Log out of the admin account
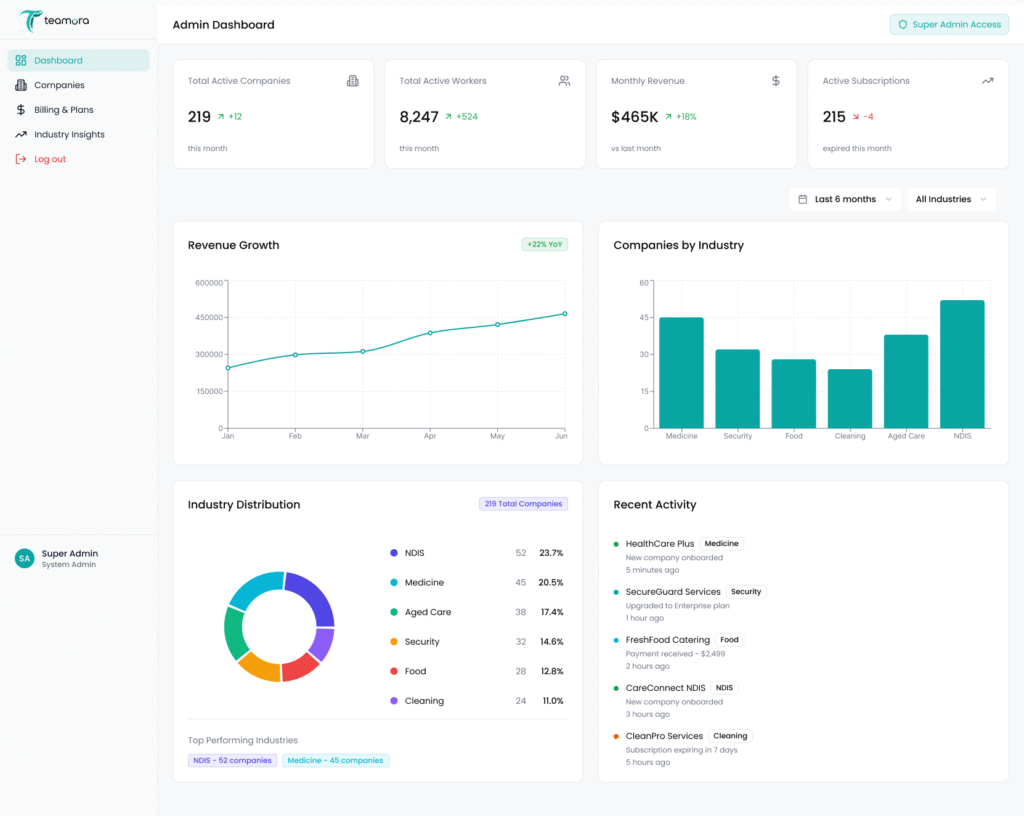 tap(50, 159)
